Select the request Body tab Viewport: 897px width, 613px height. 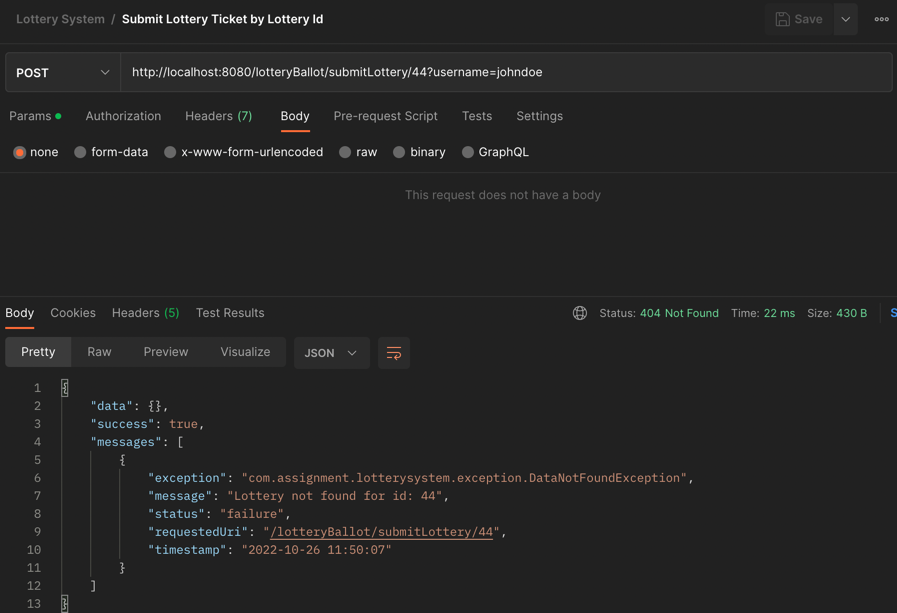pyautogui.click(x=295, y=116)
